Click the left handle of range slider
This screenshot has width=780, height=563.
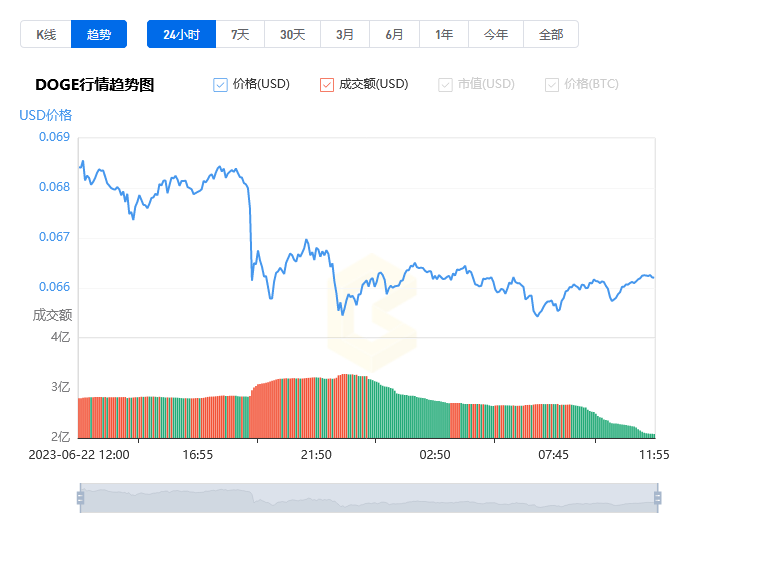point(80,498)
